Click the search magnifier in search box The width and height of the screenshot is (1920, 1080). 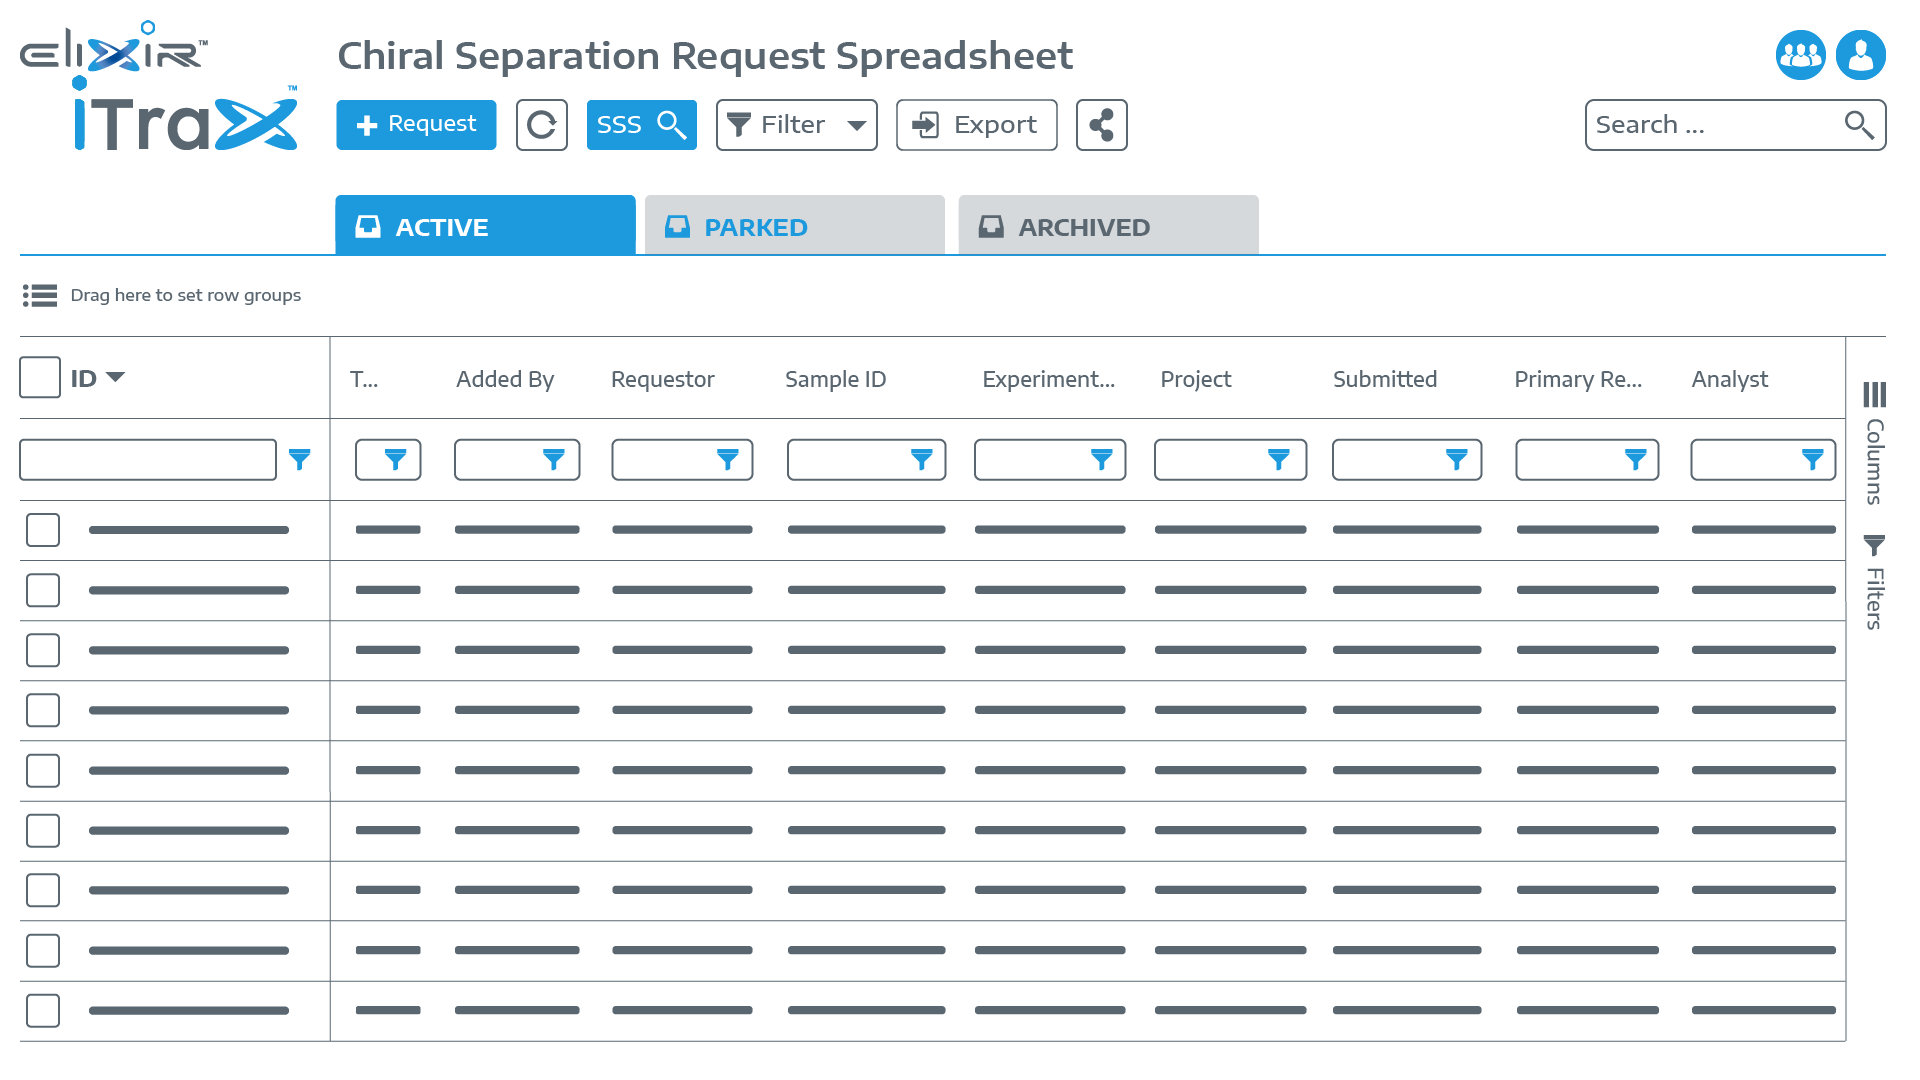pyautogui.click(x=1857, y=125)
